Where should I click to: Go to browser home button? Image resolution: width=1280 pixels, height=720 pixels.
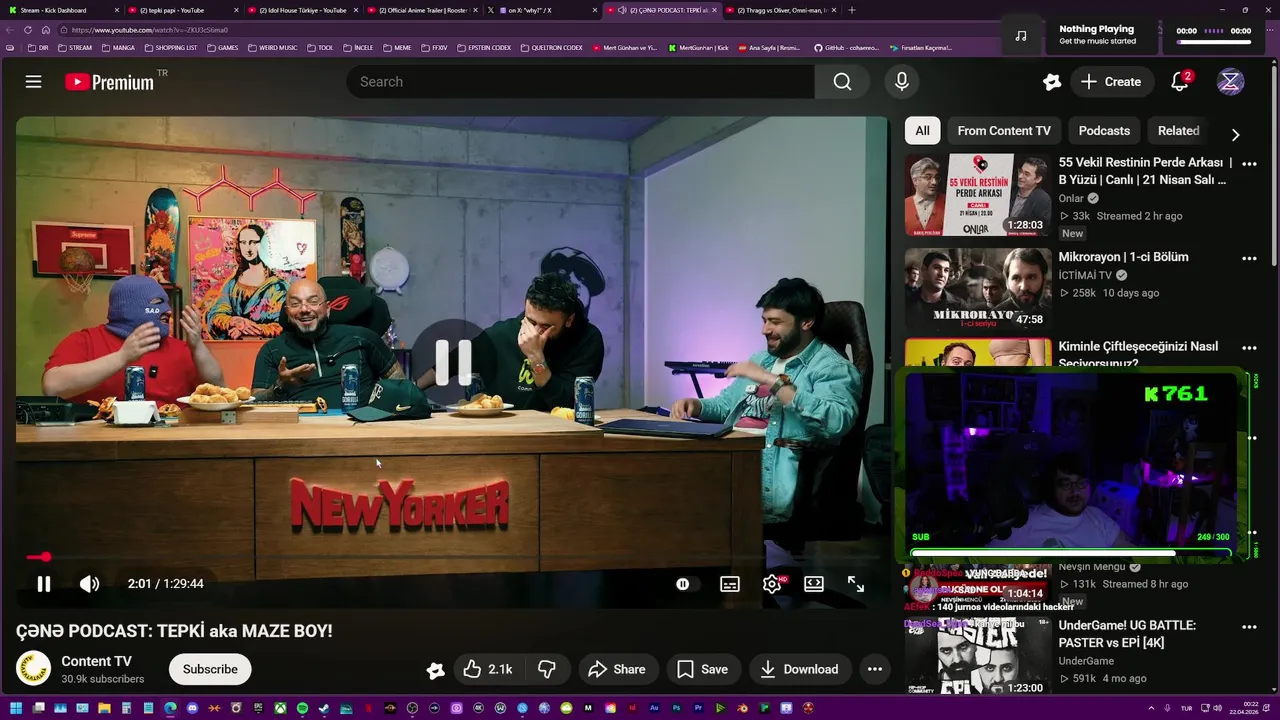(x=46, y=30)
